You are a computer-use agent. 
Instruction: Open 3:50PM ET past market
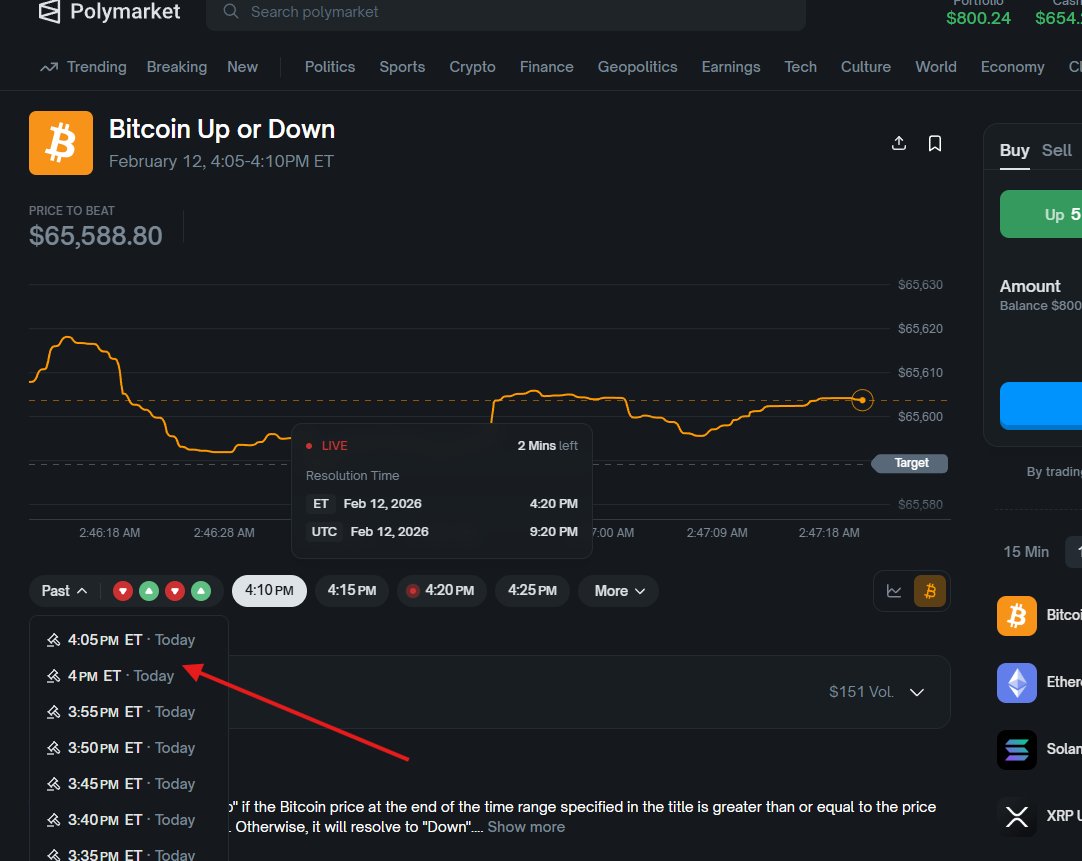click(x=128, y=748)
